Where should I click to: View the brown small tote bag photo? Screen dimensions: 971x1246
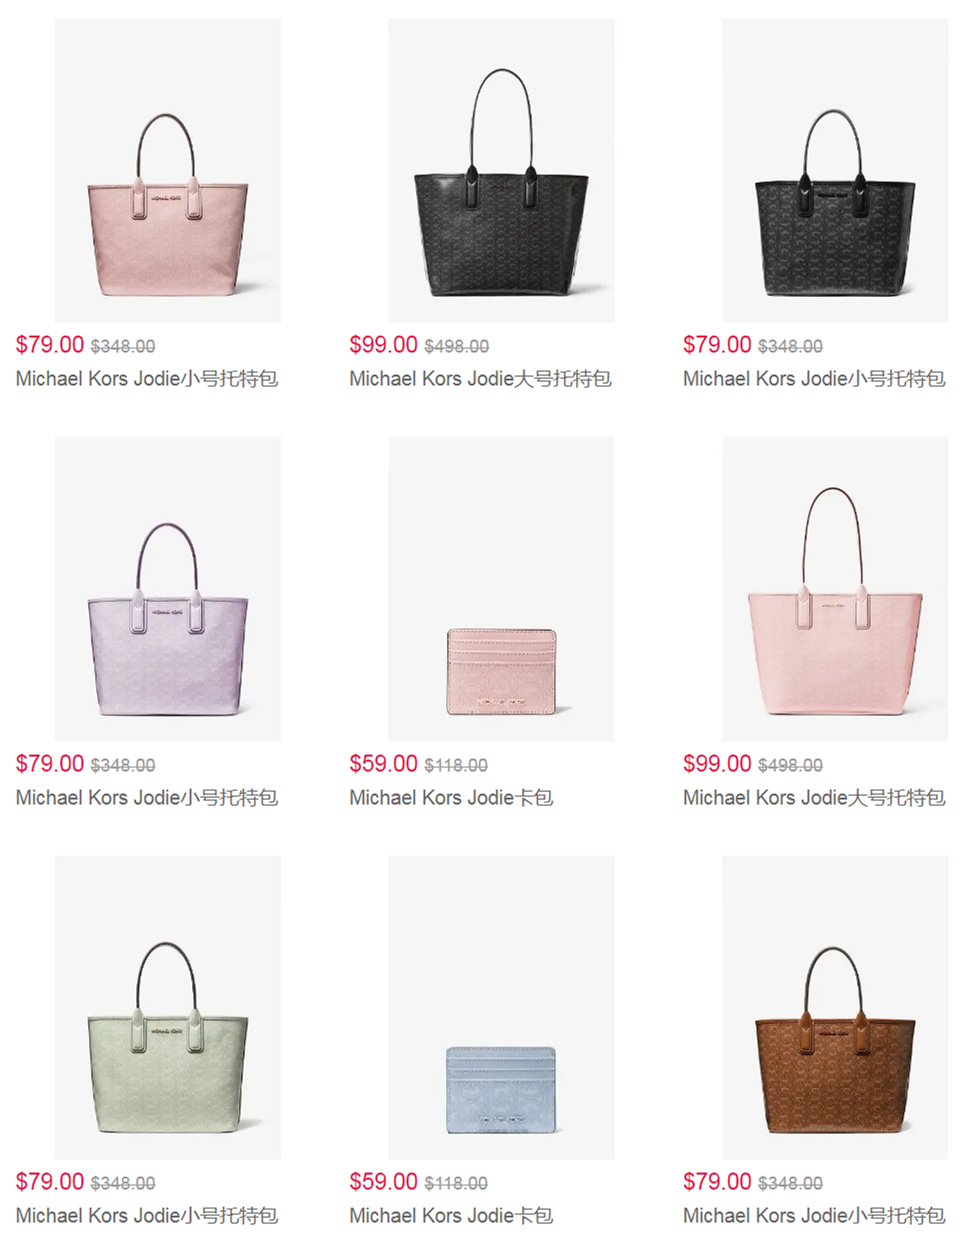coord(835,1007)
